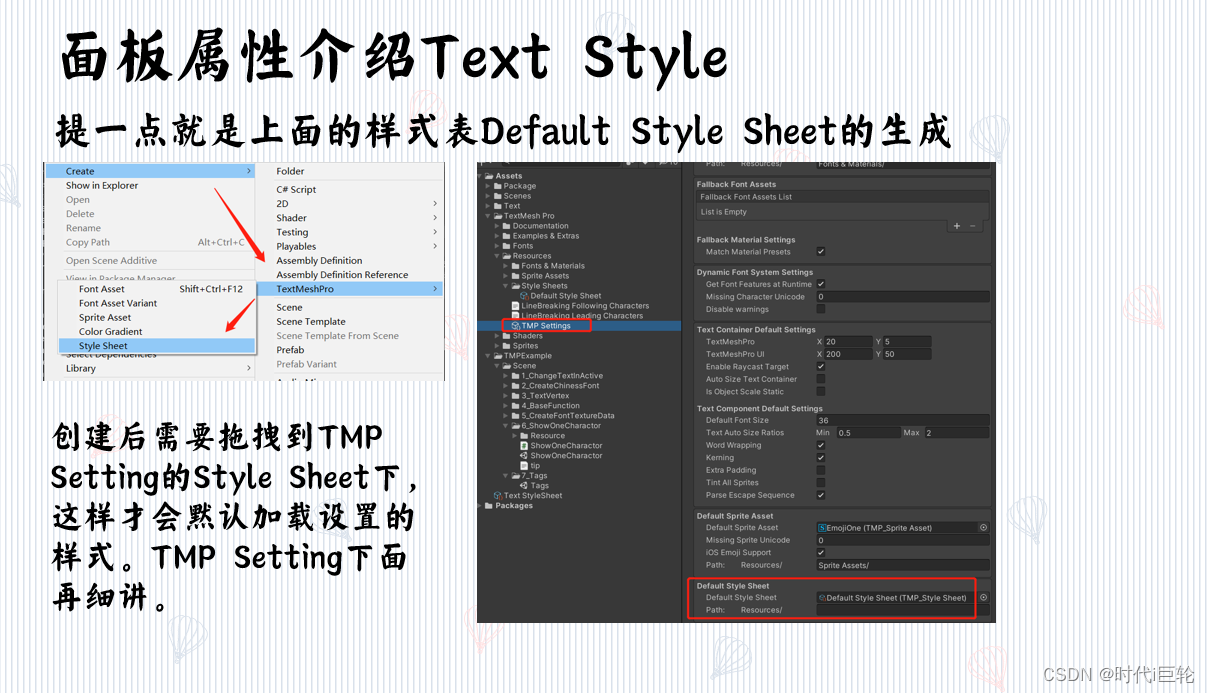Collapse the 7_Tags folder
Image resolution: width=1210 pixels, height=693 pixels.
pos(506,475)
